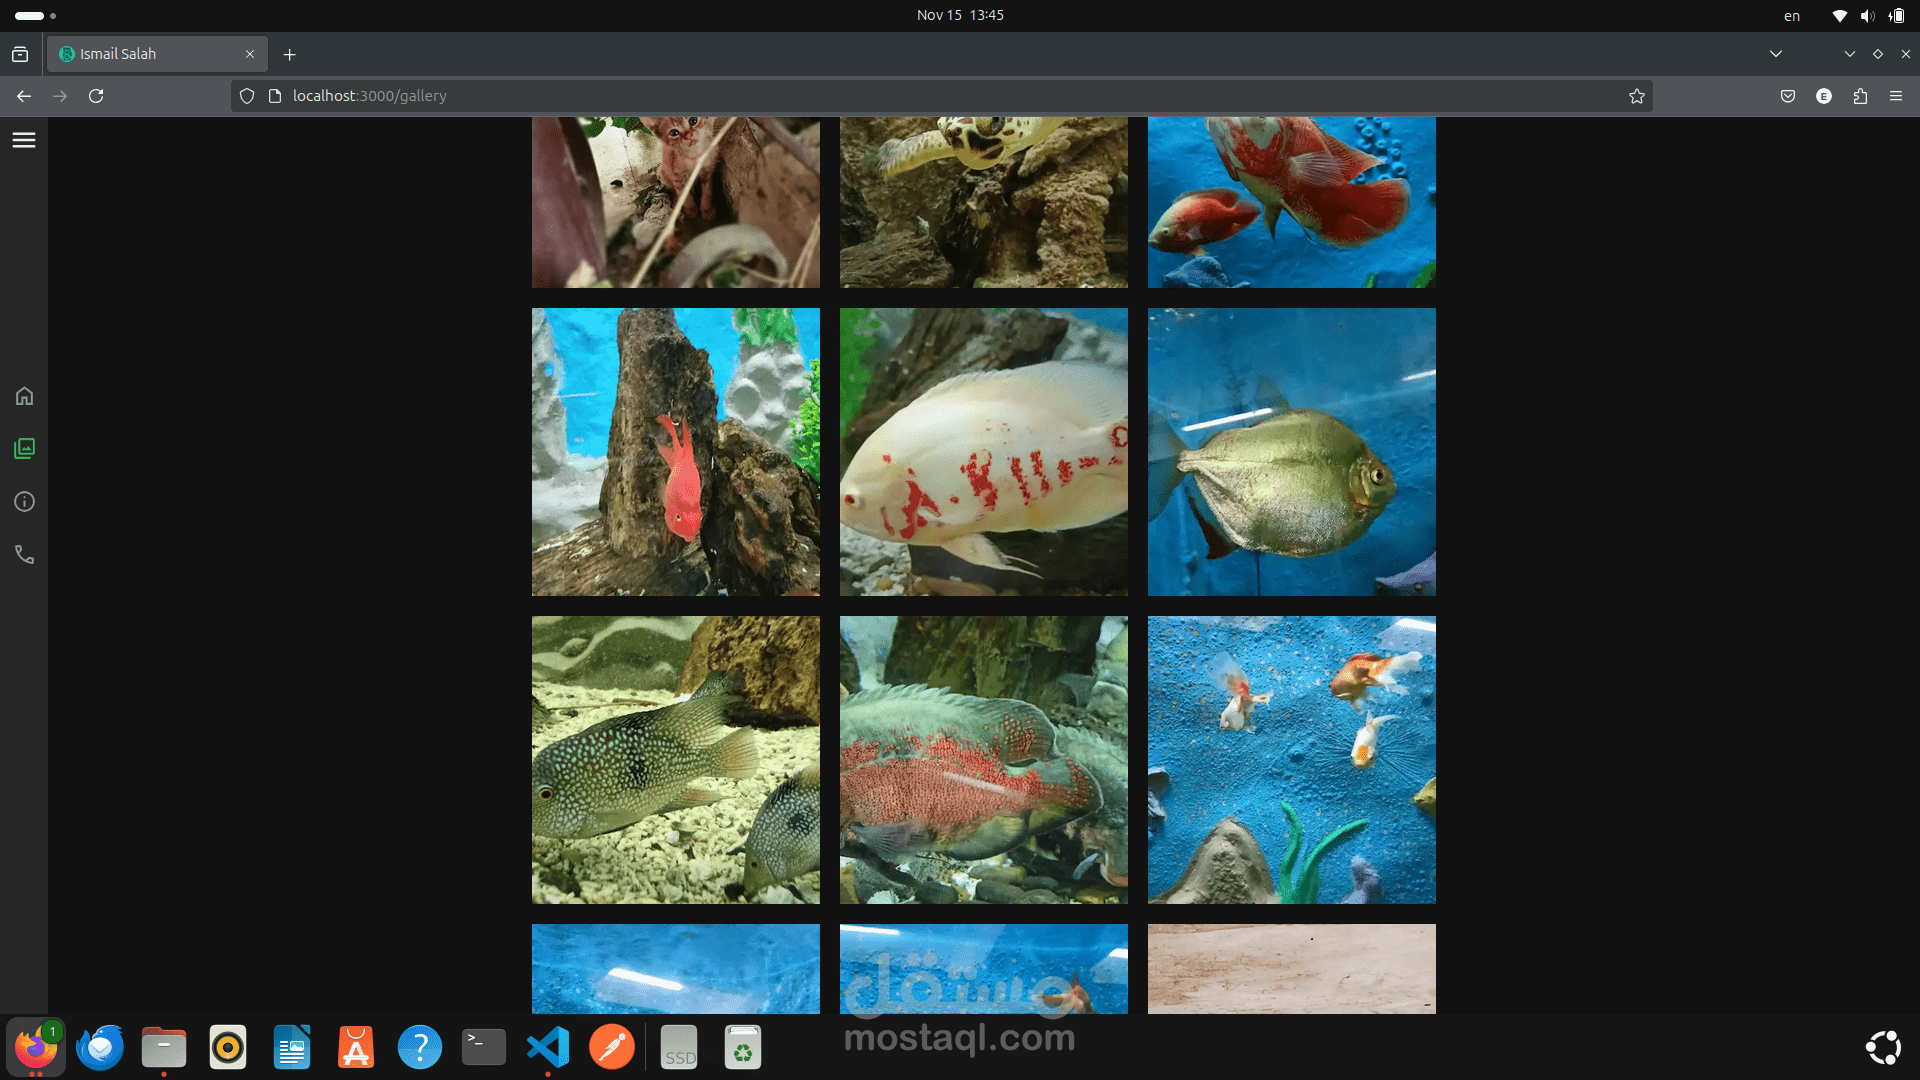Open the Contact phone sidebar icon

click(x=24, y=555)
